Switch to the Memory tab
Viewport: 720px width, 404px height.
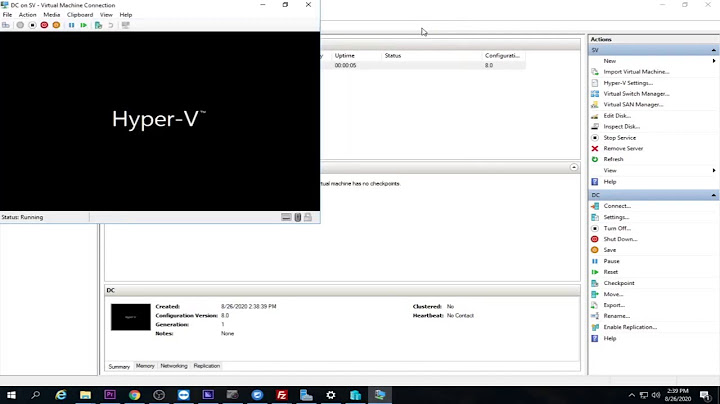click(x=145, y=366)
